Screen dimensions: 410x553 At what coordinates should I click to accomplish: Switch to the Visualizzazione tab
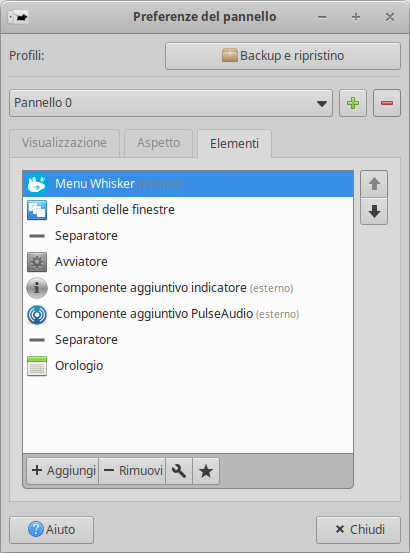point(65,143)
